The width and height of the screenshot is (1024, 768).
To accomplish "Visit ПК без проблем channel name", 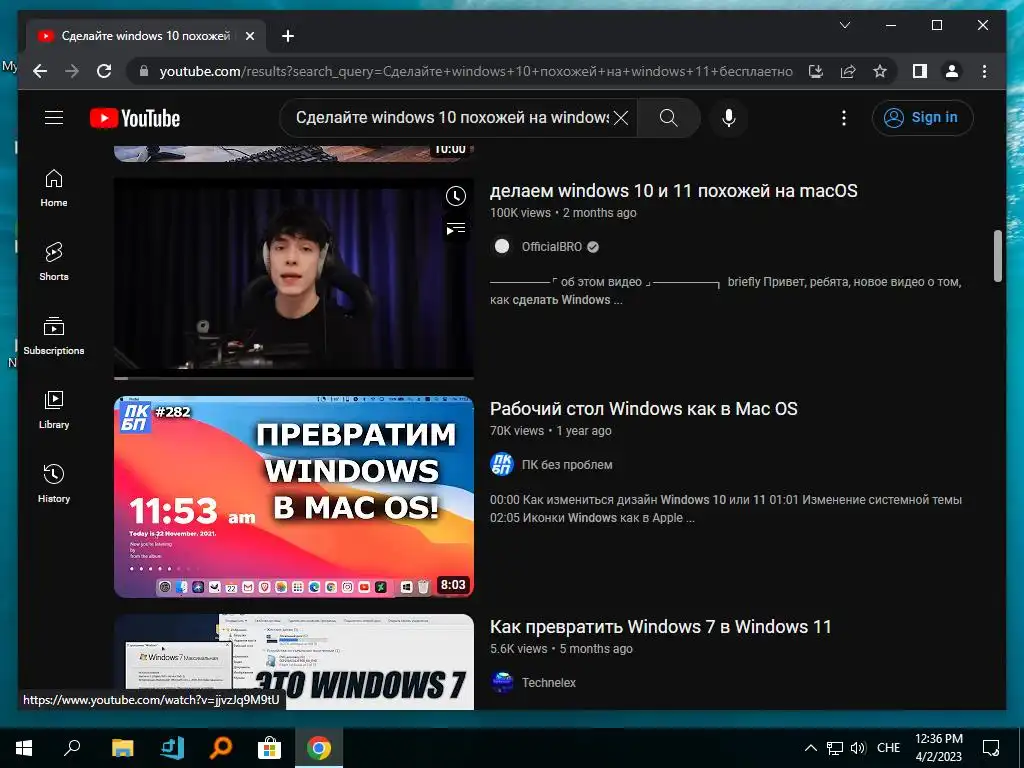I will click(x=567, y=465).
